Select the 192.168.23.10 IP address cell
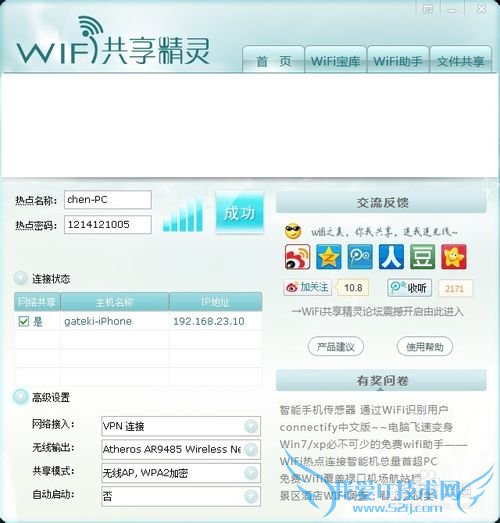The image size is (500, 523). (x=215, y=321)
